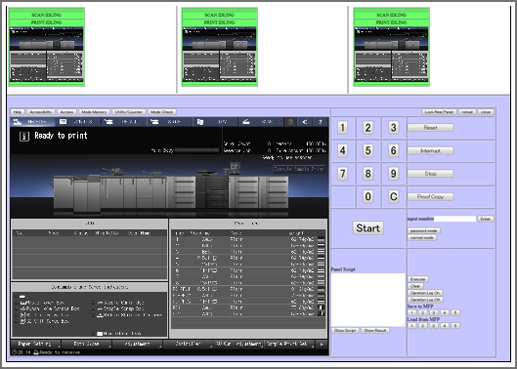Select the first scanner status thumbnail
This screenshot has width=517, height=369.
pyautogui.click(x=47, y=47)
